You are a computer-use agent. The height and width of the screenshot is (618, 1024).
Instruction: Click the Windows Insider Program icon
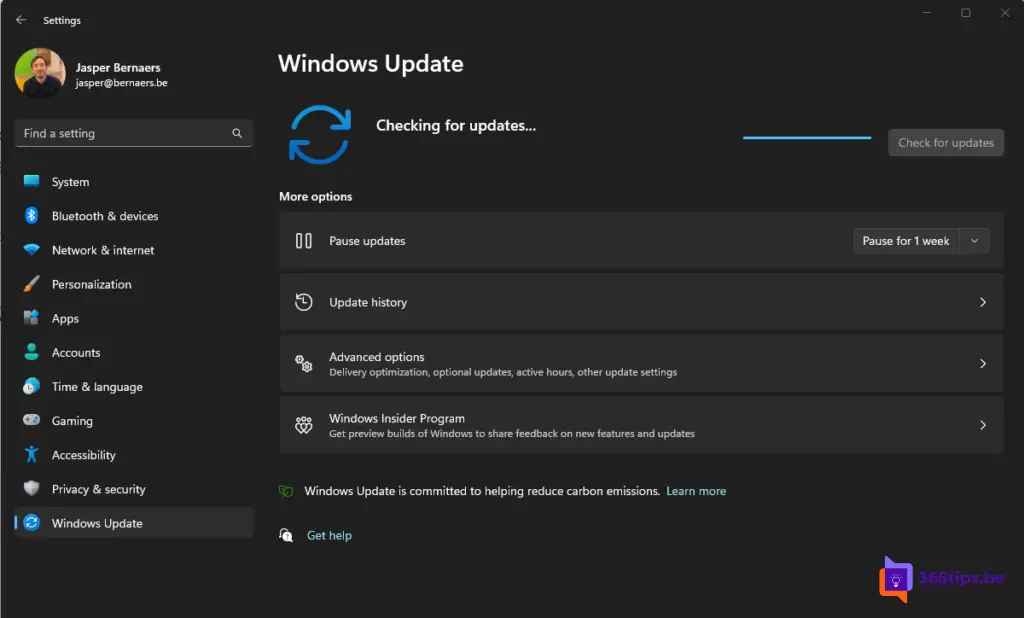pos(304,425)
